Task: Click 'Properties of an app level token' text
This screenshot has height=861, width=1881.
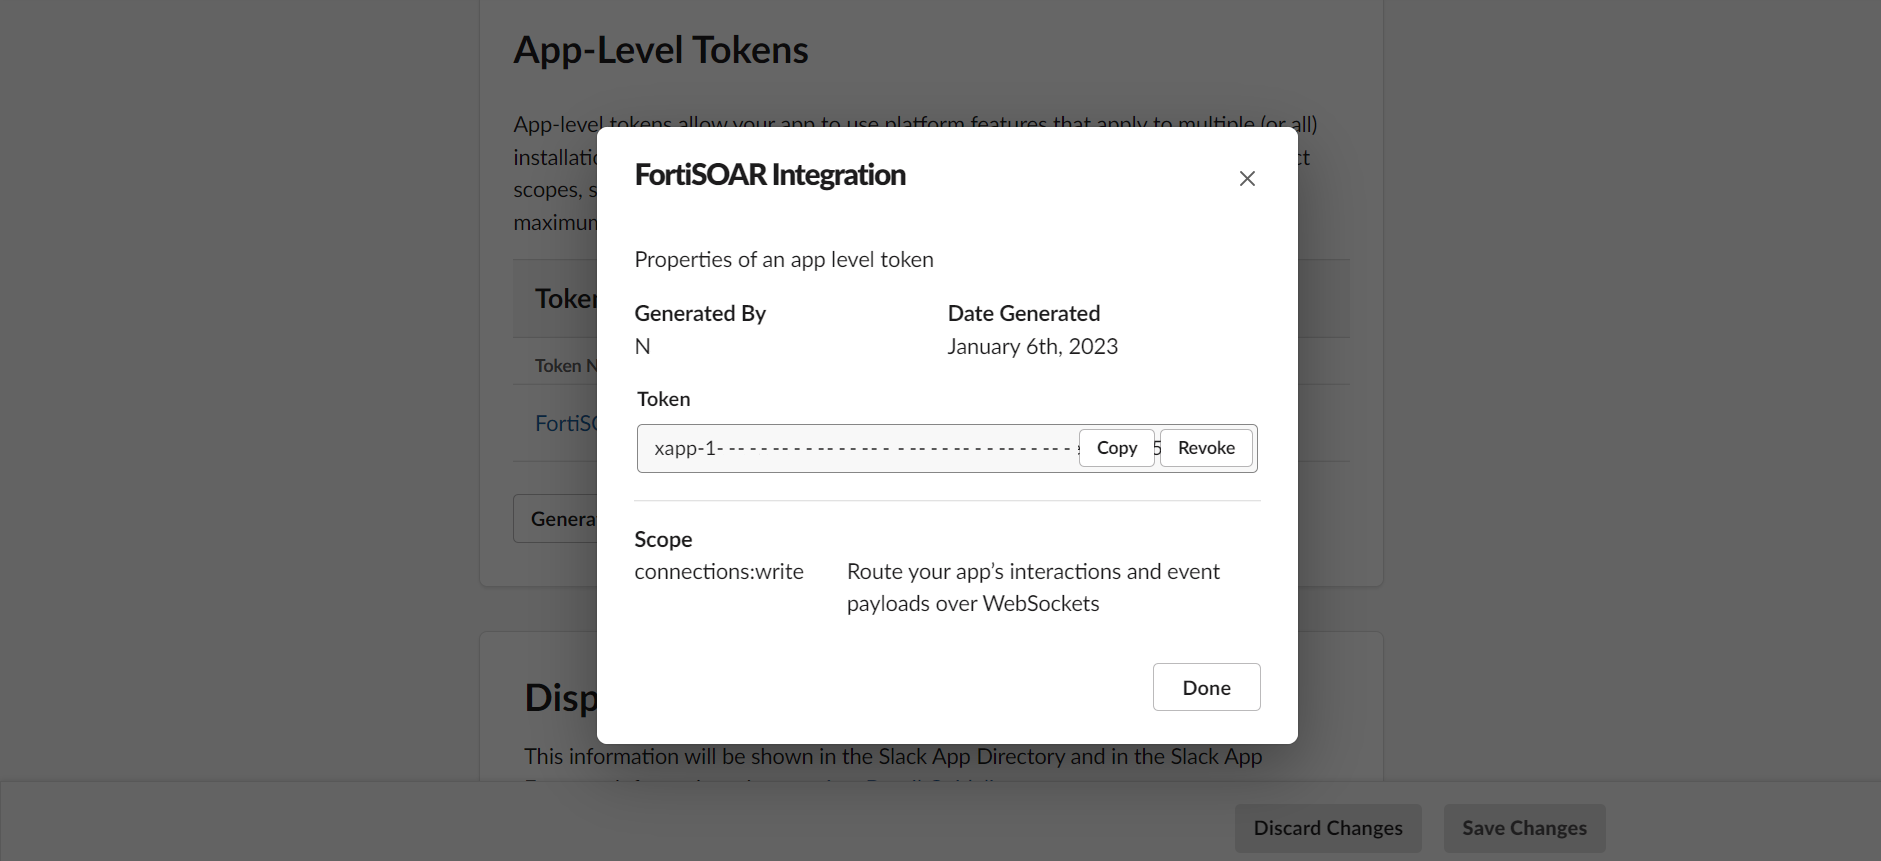Action: (x=784, y=259)
